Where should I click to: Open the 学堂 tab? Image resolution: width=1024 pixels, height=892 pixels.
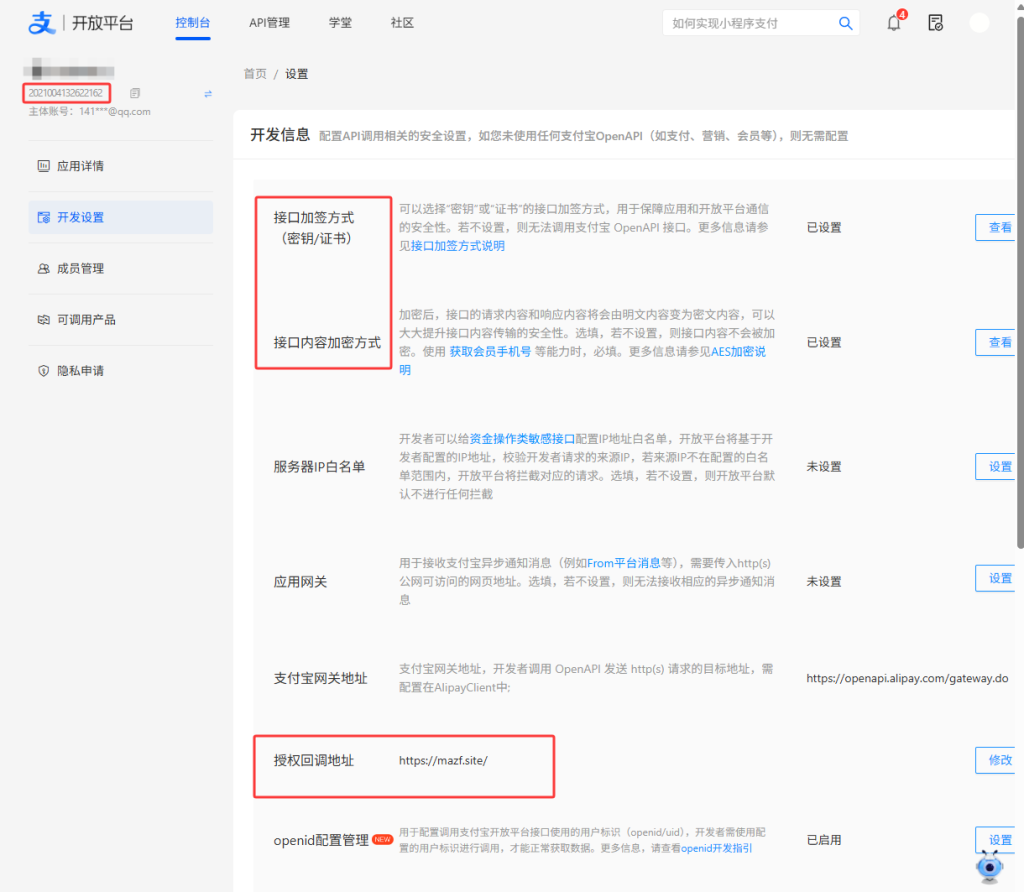[340, 23]
